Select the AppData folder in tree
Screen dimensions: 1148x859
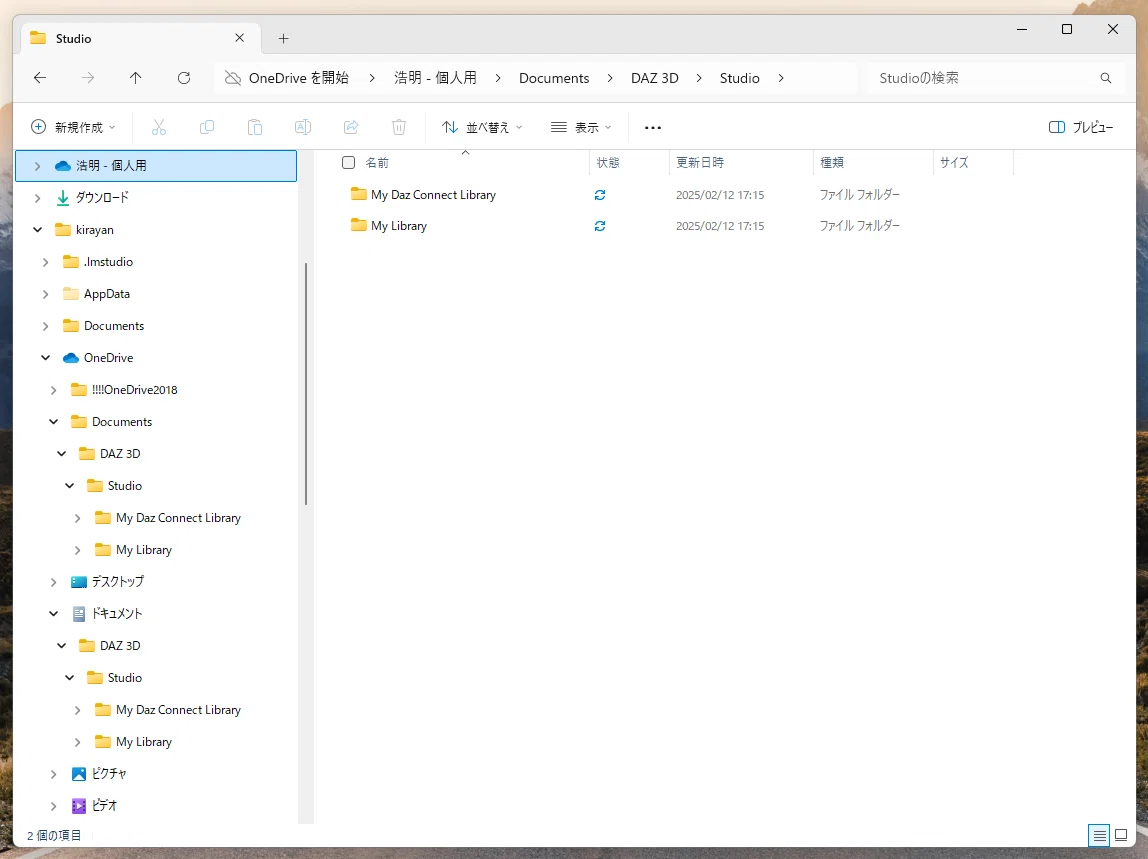click(x=107, y=294)
